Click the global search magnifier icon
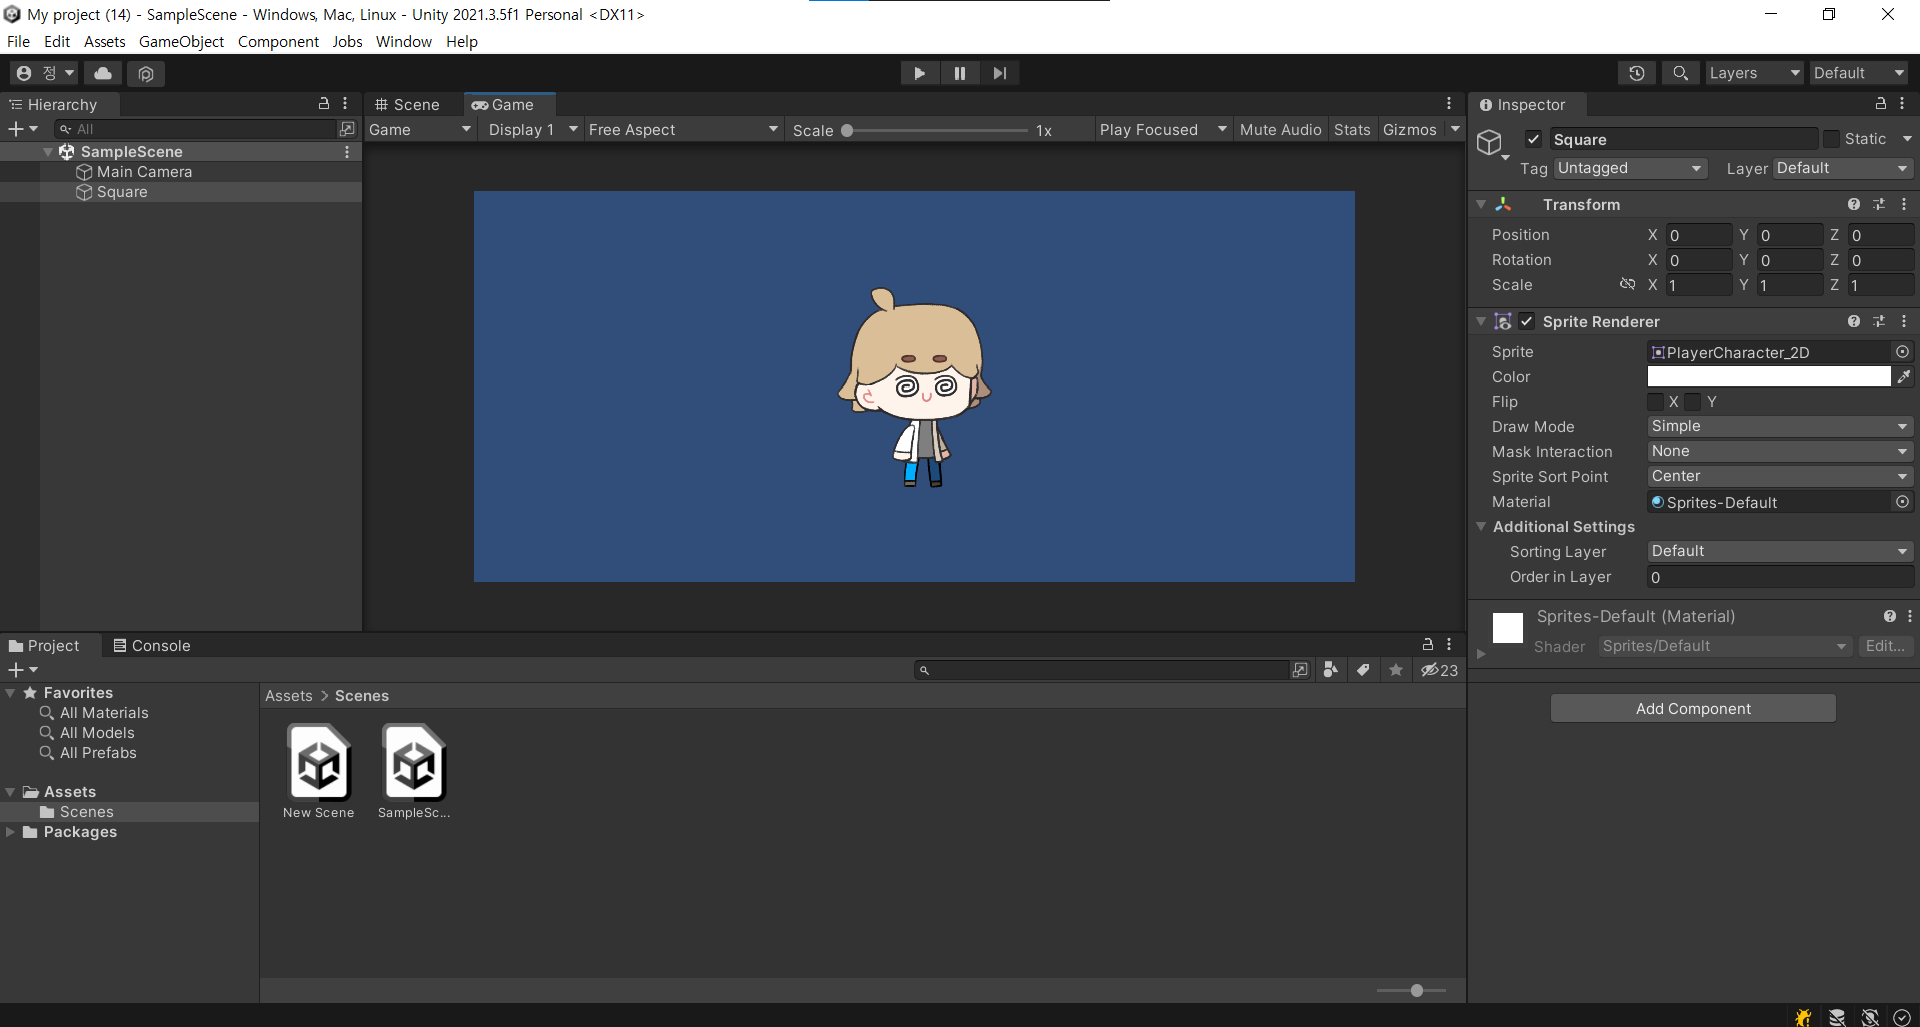Image resolution: width=1920 pixels, height=1027 pixels. click(x=1680, y=73)
